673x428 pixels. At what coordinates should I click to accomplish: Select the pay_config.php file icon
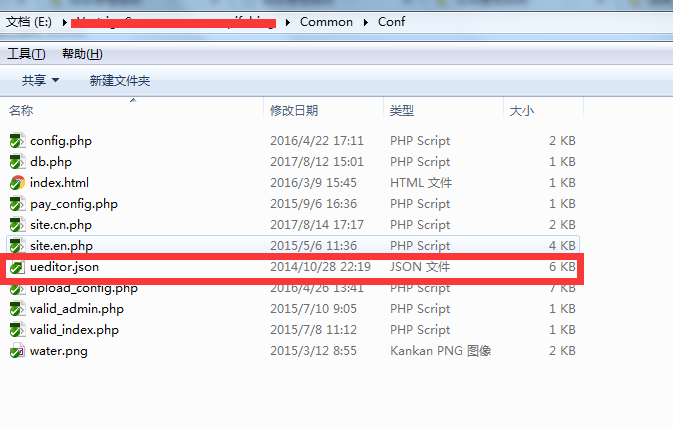(17, 204)
